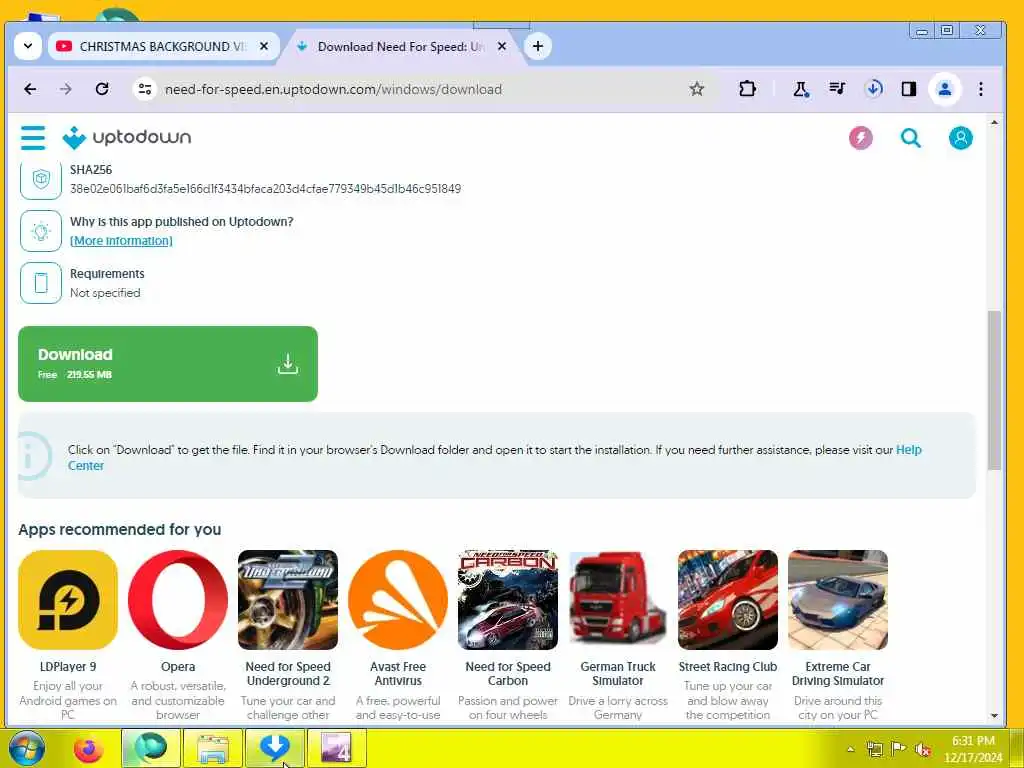The image size is (1024, 768).
Task: Select the SHA256 hash text
Action: [265, 189]
